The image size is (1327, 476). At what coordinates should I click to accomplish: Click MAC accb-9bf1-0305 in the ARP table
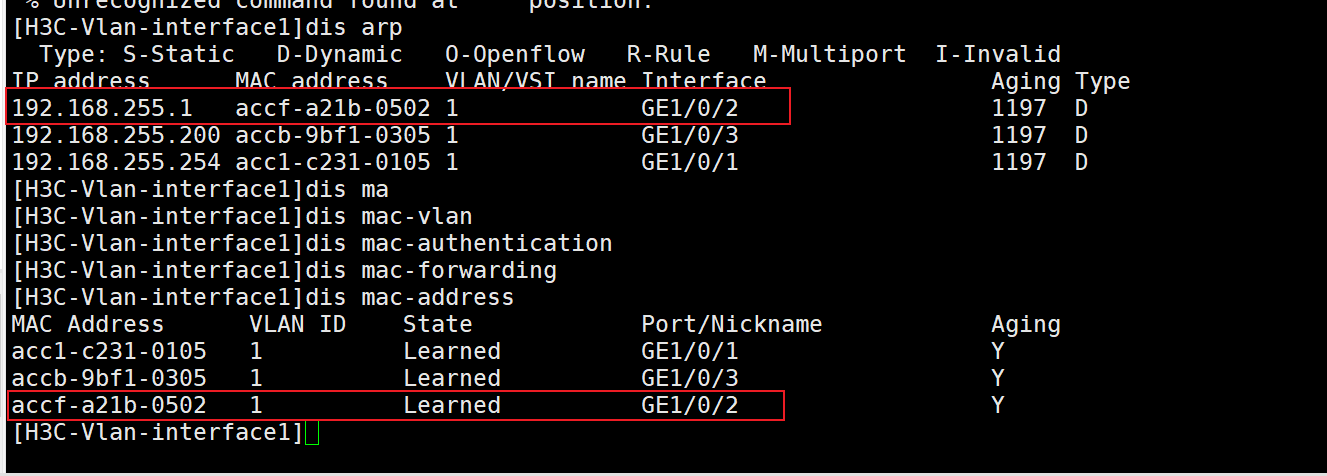(333, 135)
